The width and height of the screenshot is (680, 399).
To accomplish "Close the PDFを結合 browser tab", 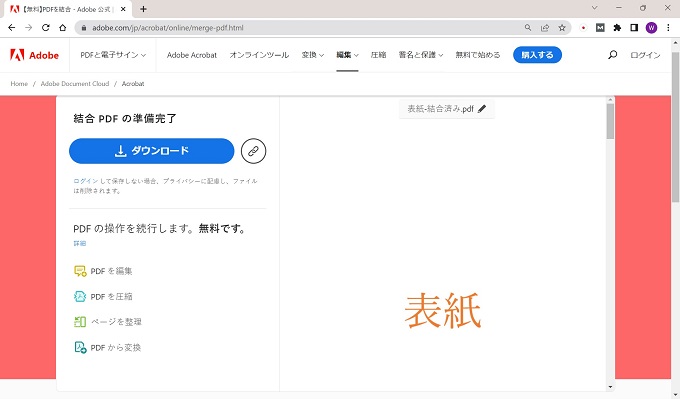I will click(x=123, y=9).
